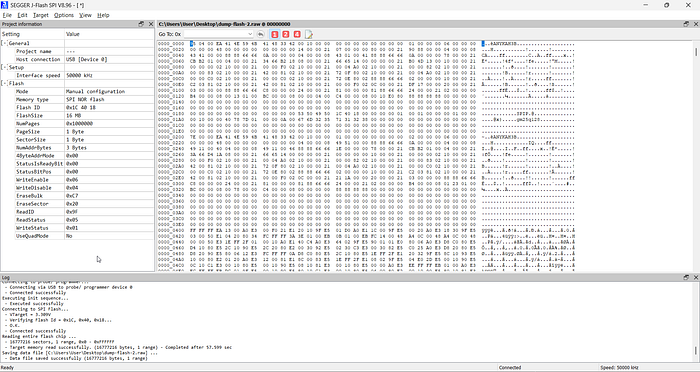The image size is (700, 372).
Task: Select the PageSize row
Action: pyautogui.click(x=77, y=132)
